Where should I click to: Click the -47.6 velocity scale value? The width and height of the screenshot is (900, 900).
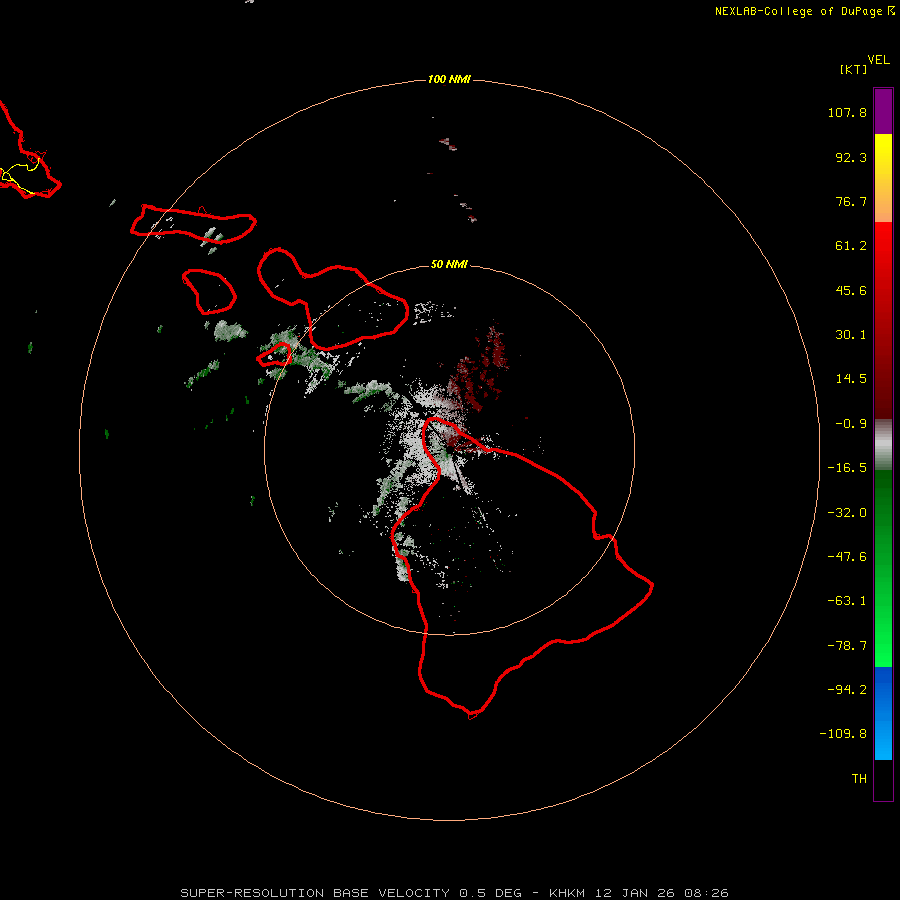pos(847,557)
